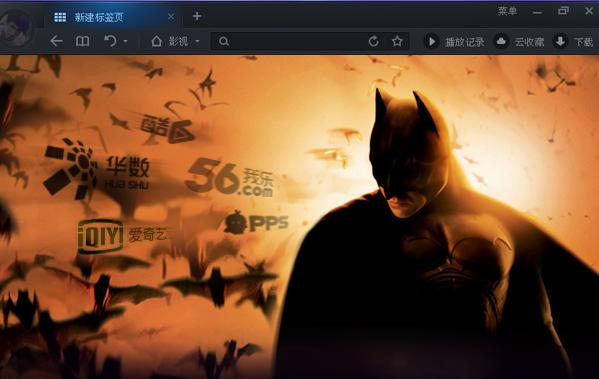Open the bookmarks book icon
Viewport: 599px width, 379px height.
(x=83, y=41)
